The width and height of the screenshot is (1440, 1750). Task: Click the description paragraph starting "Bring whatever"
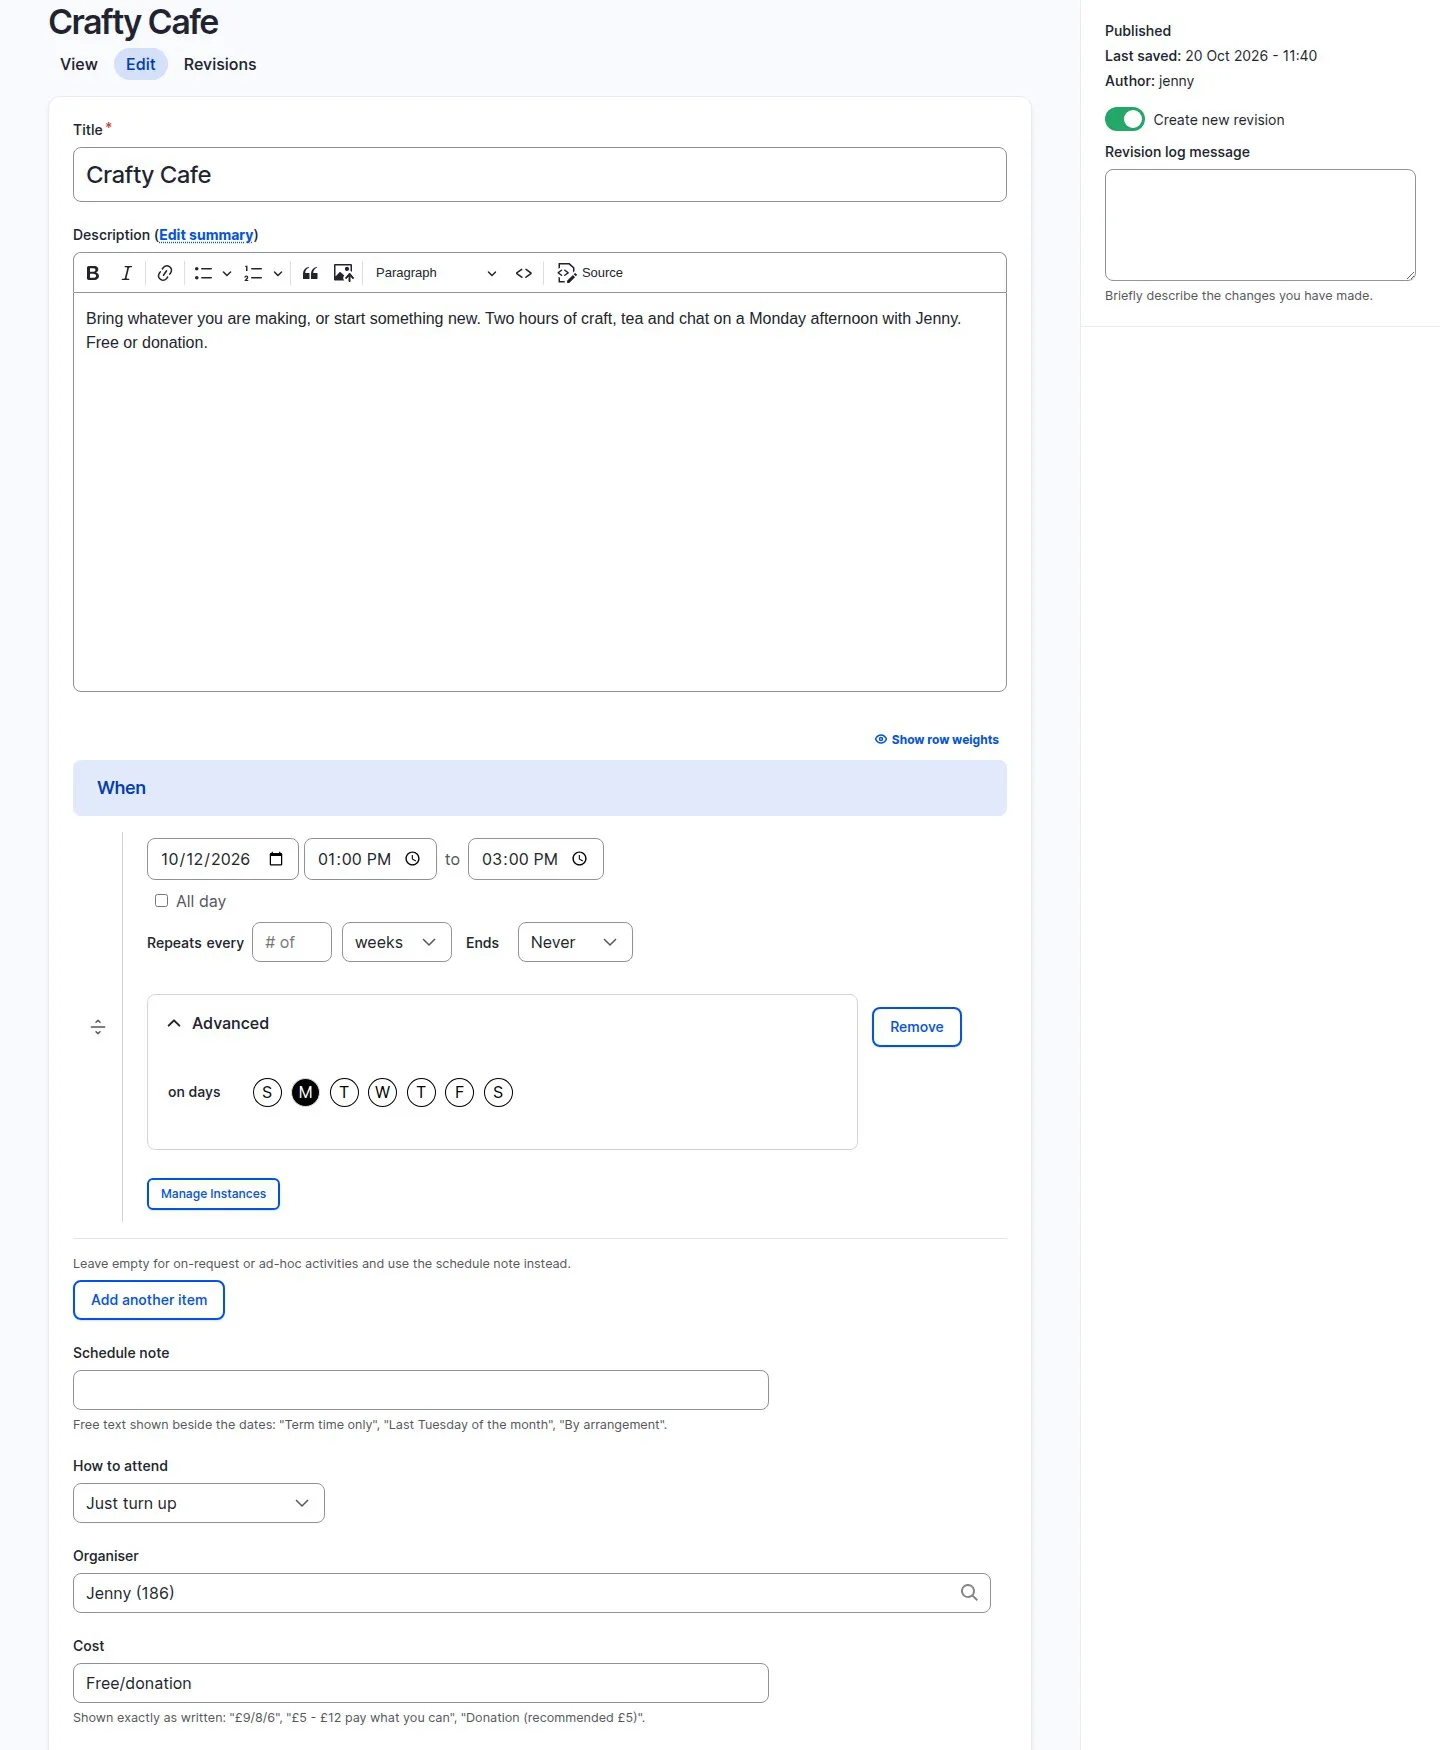(x=524, y=330)
